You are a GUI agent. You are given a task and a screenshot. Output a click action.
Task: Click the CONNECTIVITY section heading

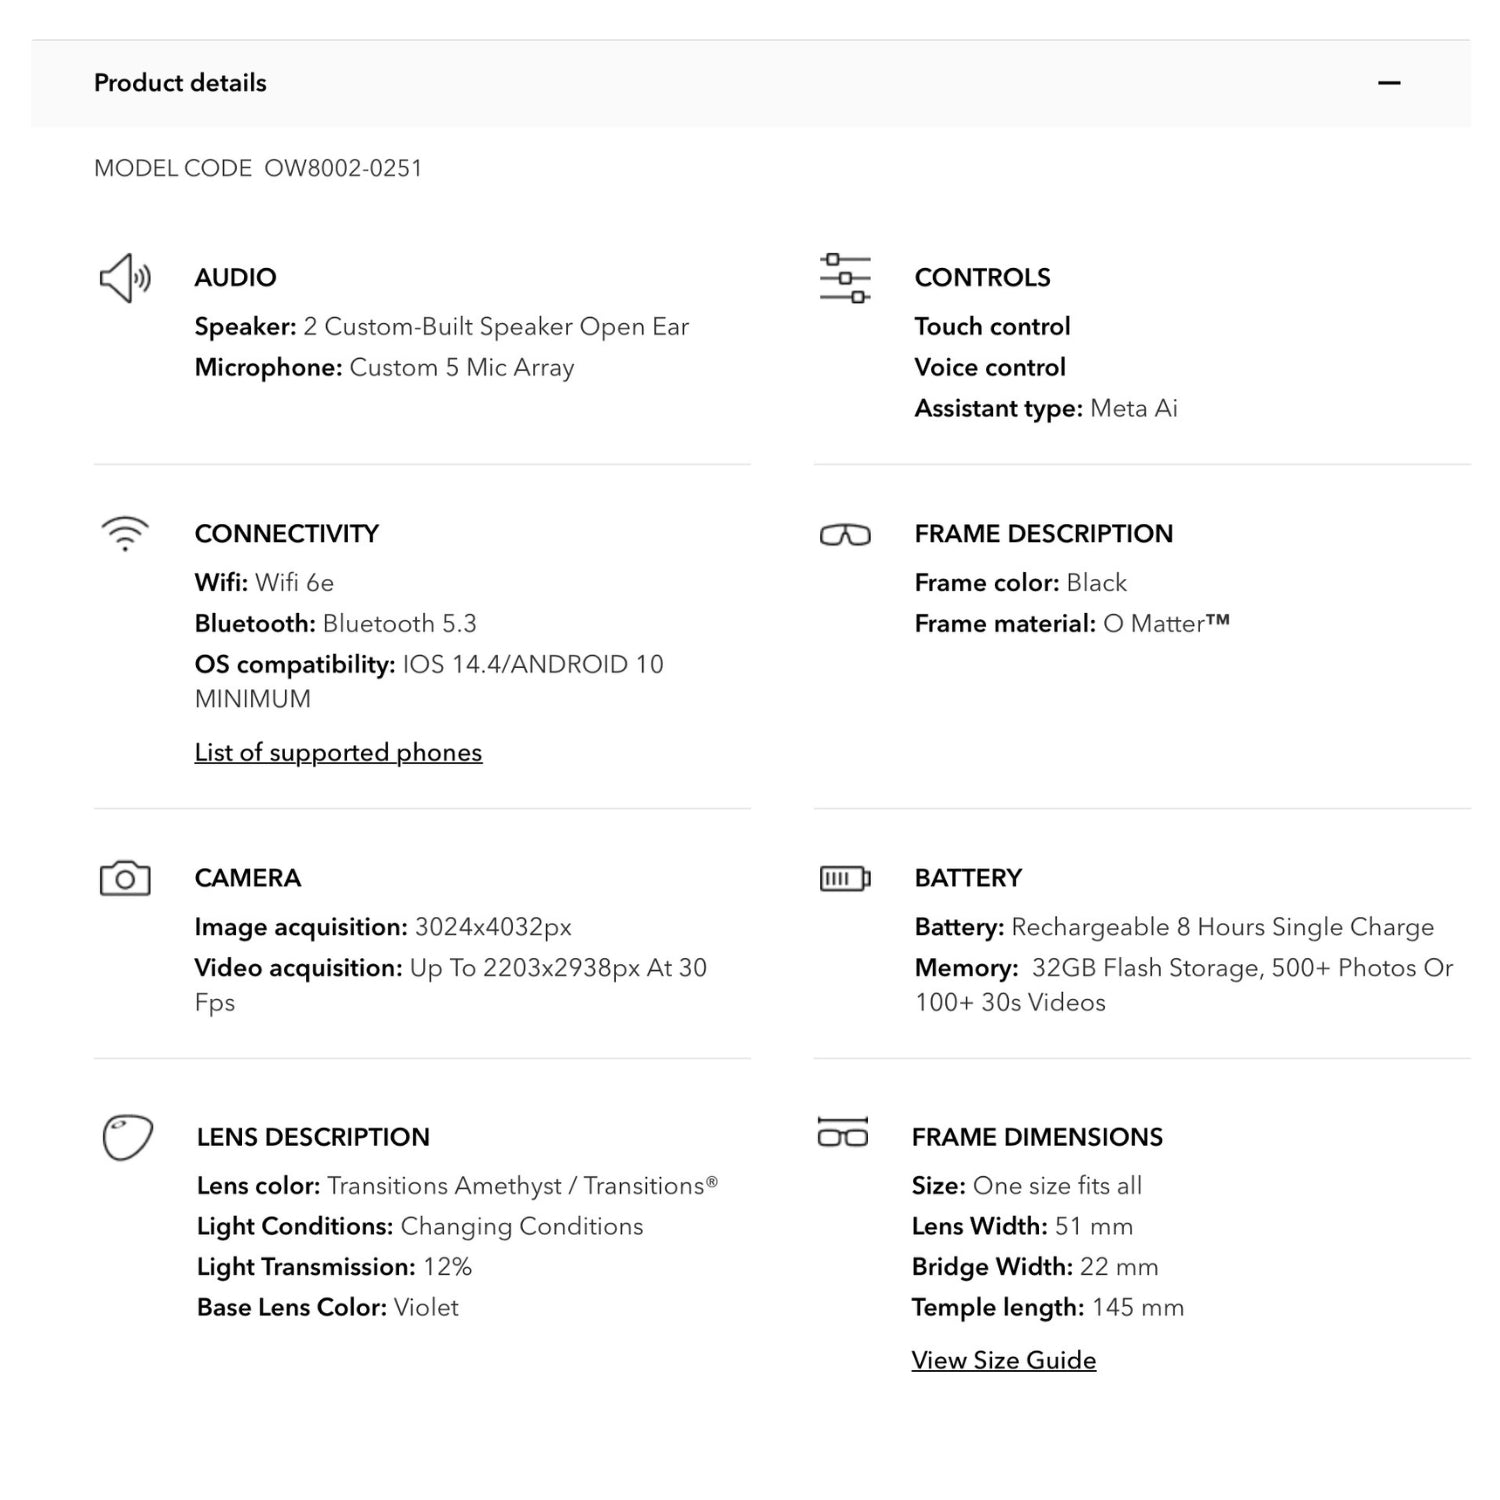coord(286,533)
